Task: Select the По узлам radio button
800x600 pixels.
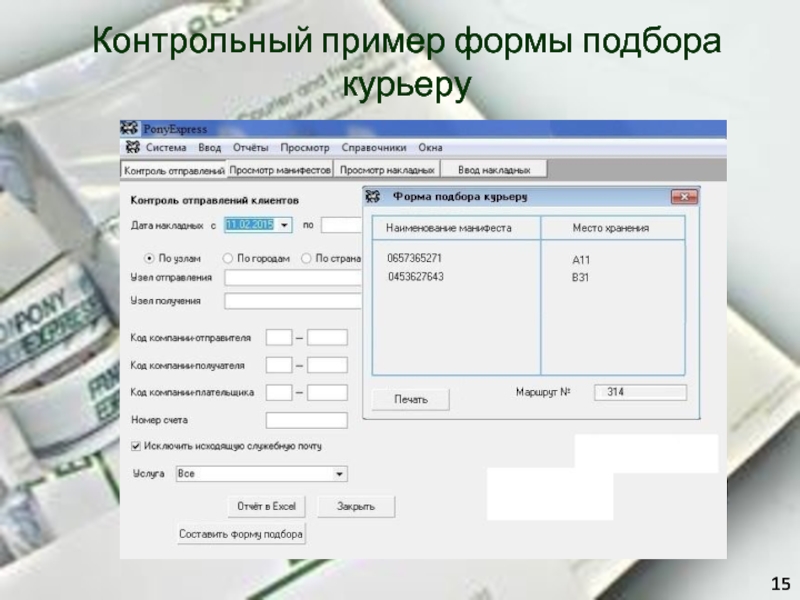Action: tap(151, 257)
